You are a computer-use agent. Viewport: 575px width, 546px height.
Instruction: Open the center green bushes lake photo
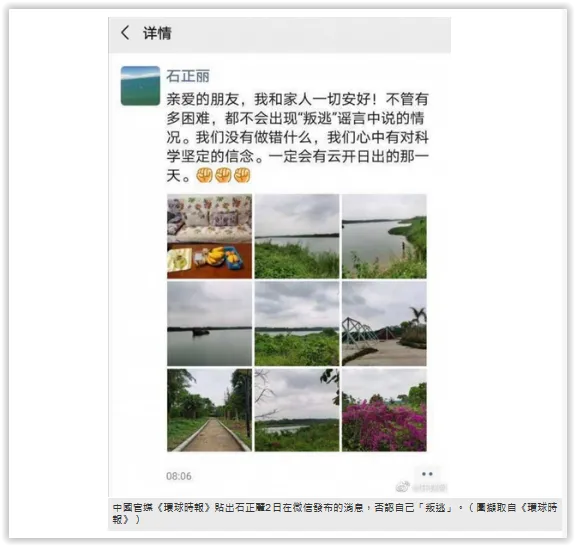(x=297, y=324)
